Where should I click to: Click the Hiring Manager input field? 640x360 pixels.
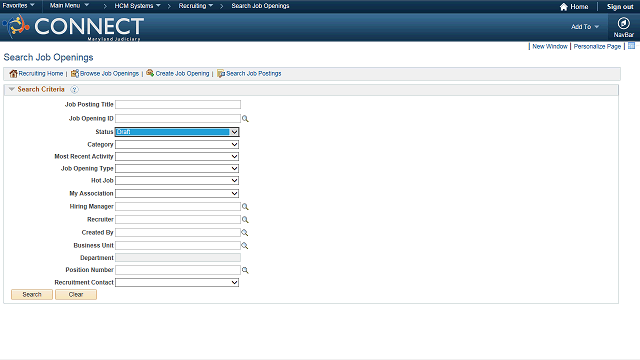178,207
